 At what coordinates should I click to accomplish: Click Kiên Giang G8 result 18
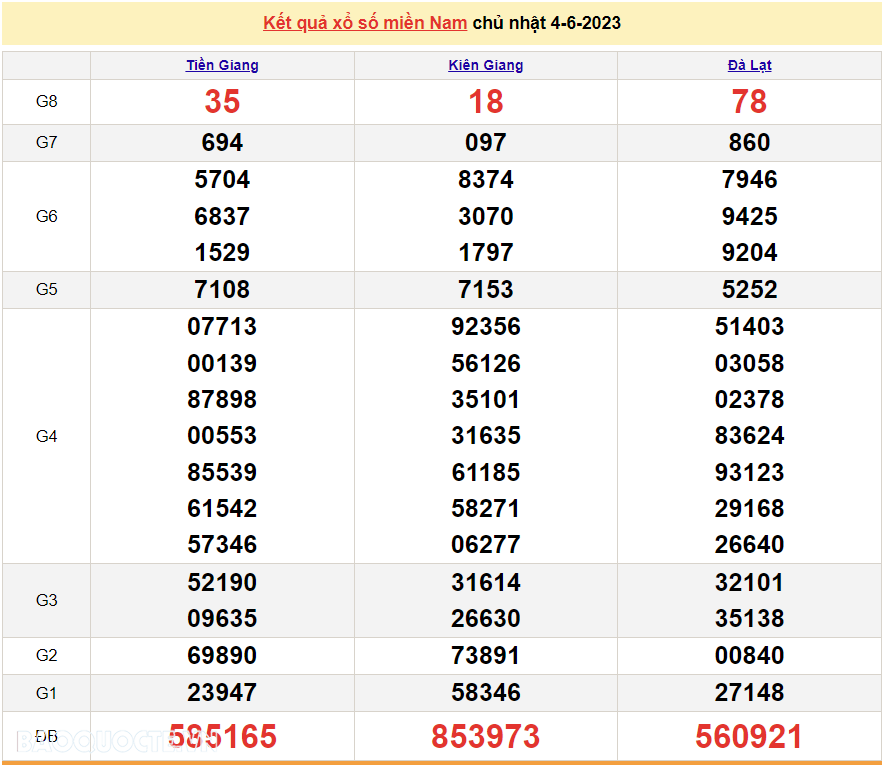click(x=486, y=102)
